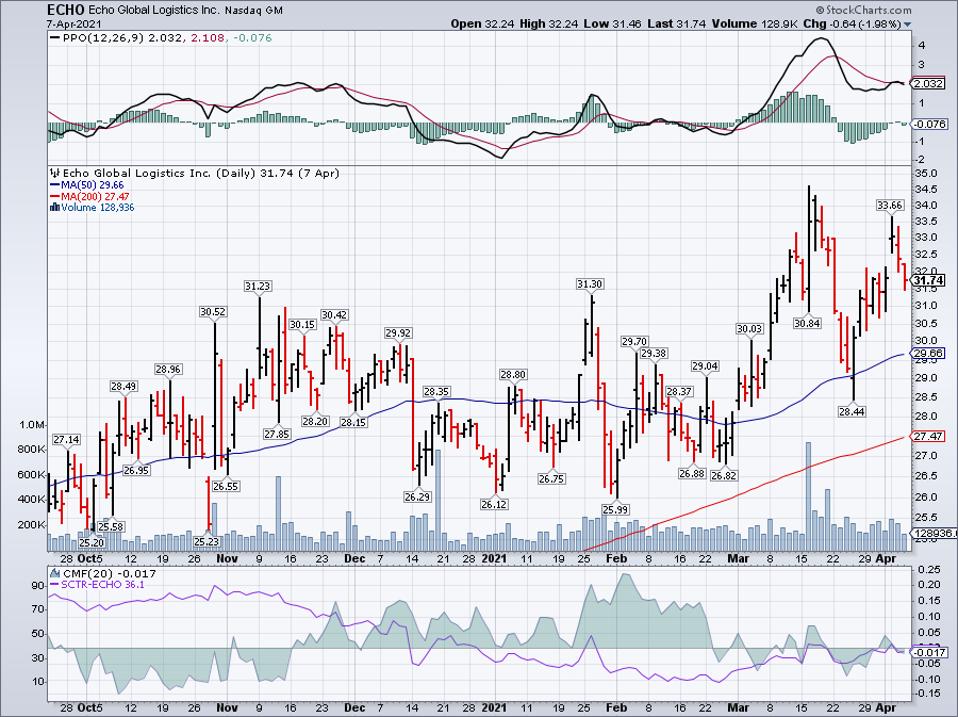958x717 pixels.
Task: Click the 28.96 price label
Action: tap(168, 369)
